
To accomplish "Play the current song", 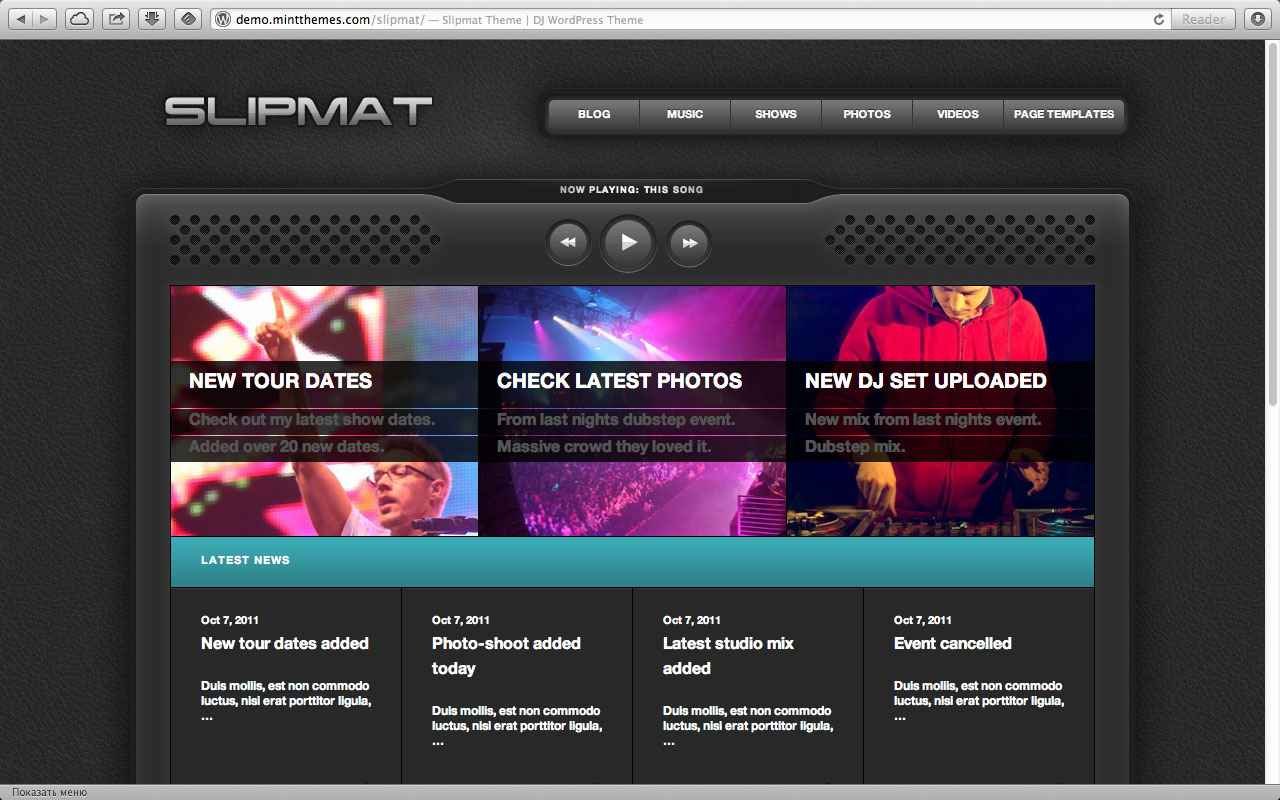I will (x=628, y=243).
